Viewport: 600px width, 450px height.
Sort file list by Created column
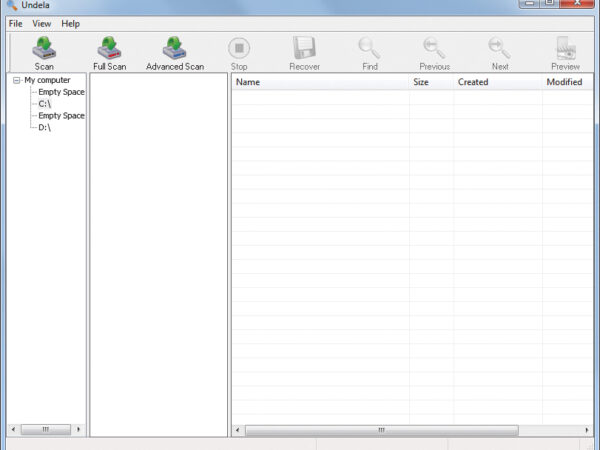click(x=497, y=82)
